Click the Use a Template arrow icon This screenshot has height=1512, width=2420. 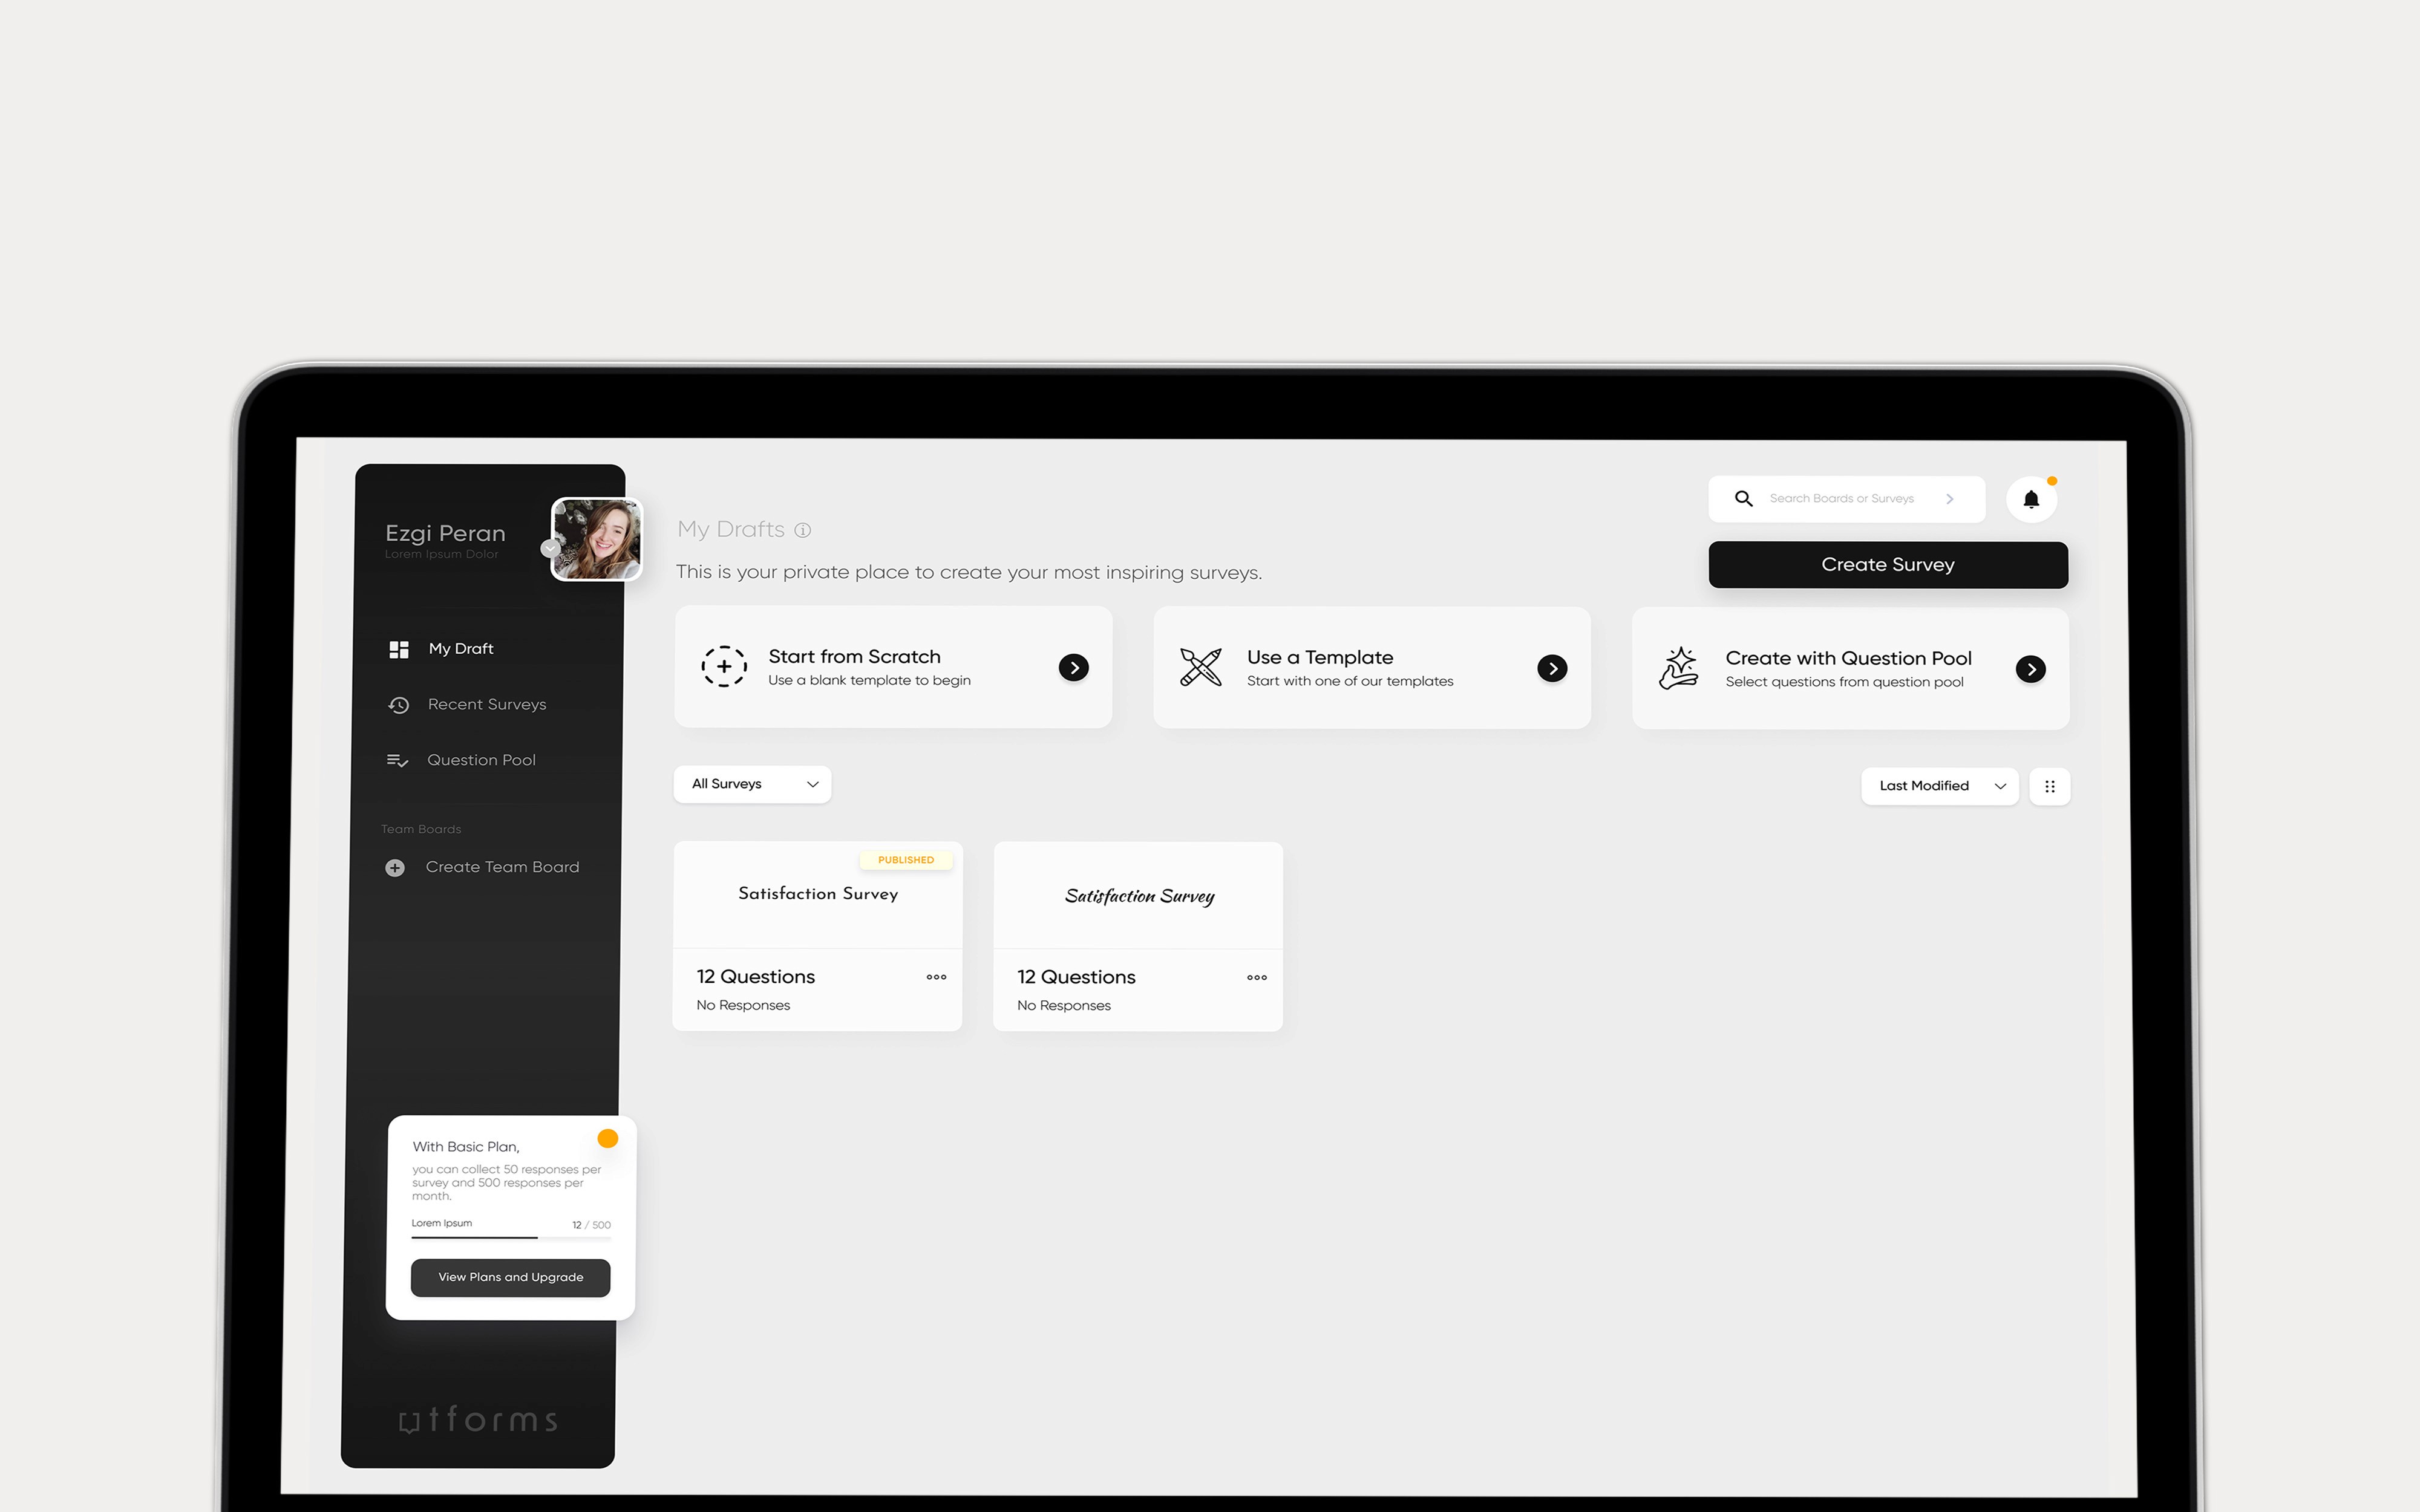tap(1552, 667)
